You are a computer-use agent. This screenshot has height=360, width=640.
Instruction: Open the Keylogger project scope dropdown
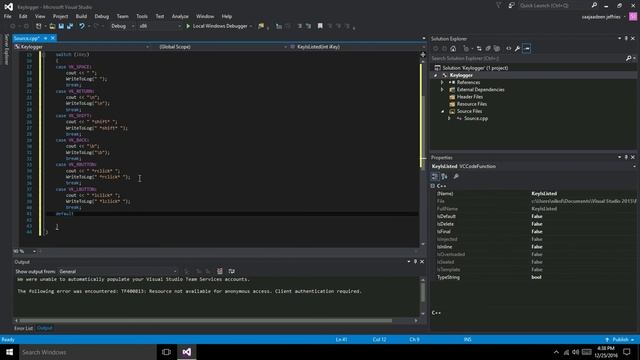point(82,47)
